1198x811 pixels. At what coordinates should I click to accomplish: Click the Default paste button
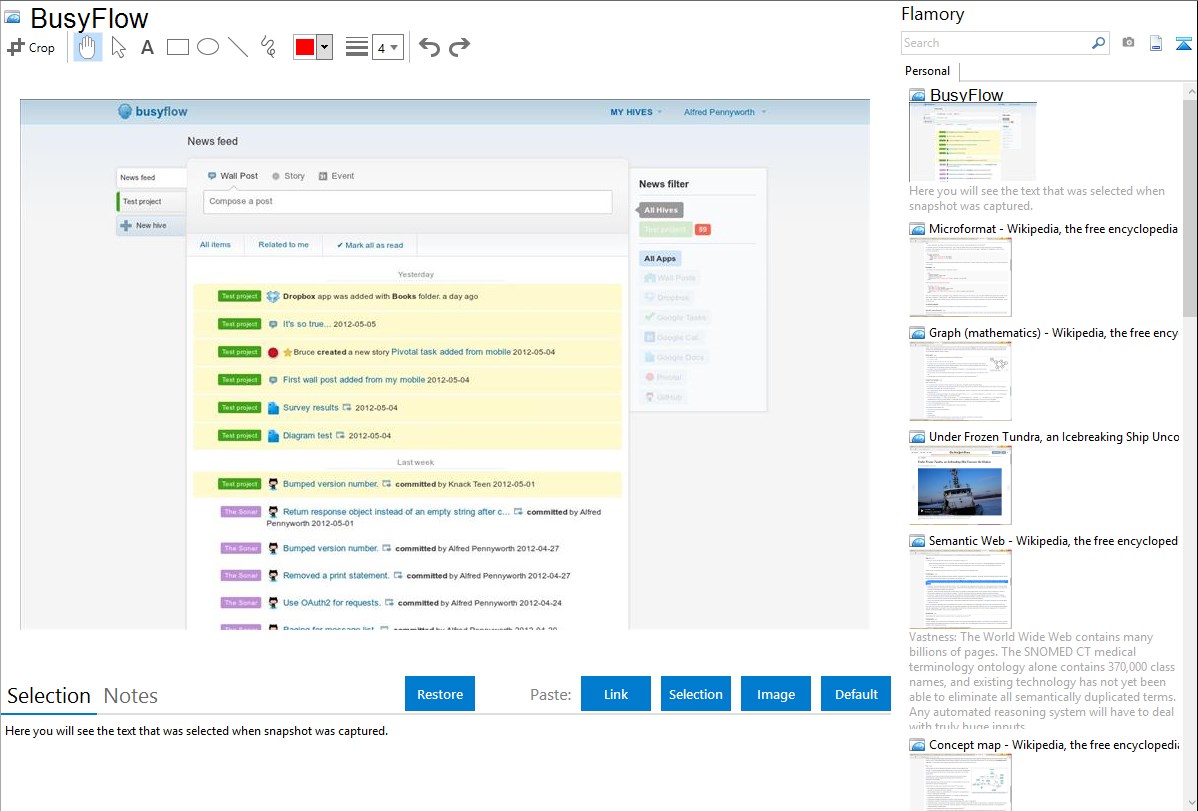coord(856,694)
